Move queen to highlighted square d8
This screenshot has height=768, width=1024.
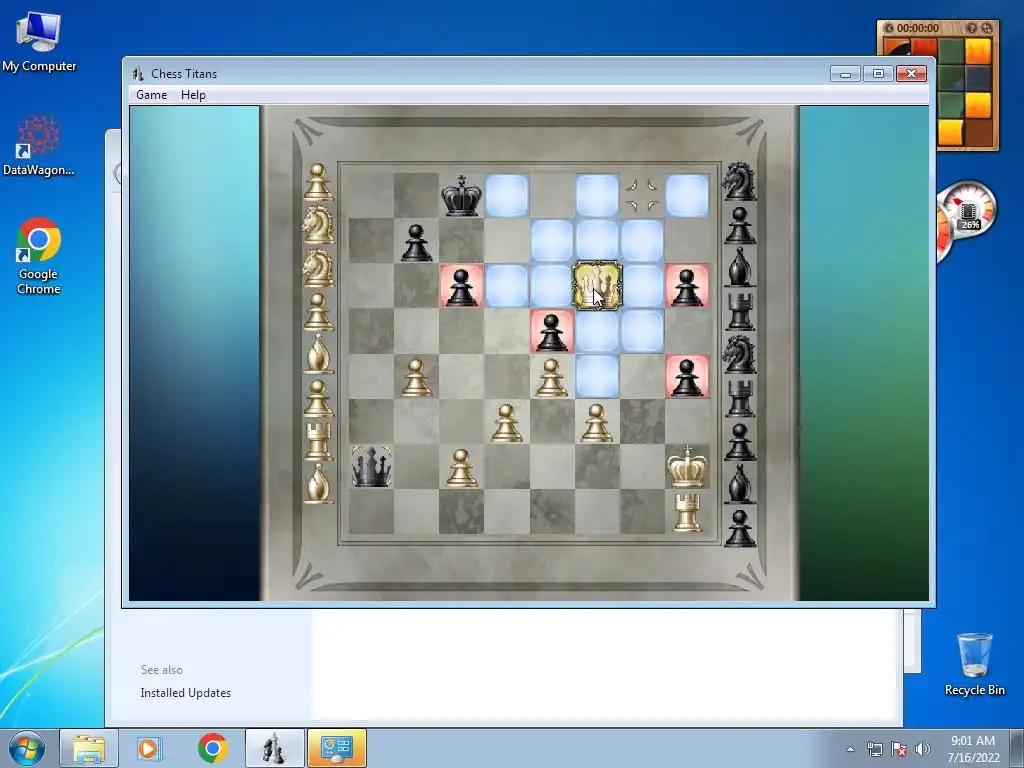pos(506,195)
